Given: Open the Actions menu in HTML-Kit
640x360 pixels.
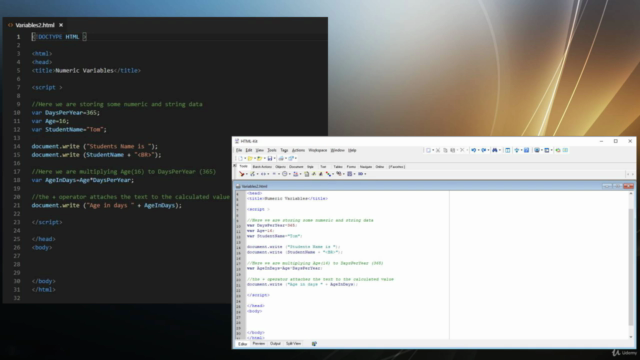Looking at the screenshot, I should click(298, 150).
